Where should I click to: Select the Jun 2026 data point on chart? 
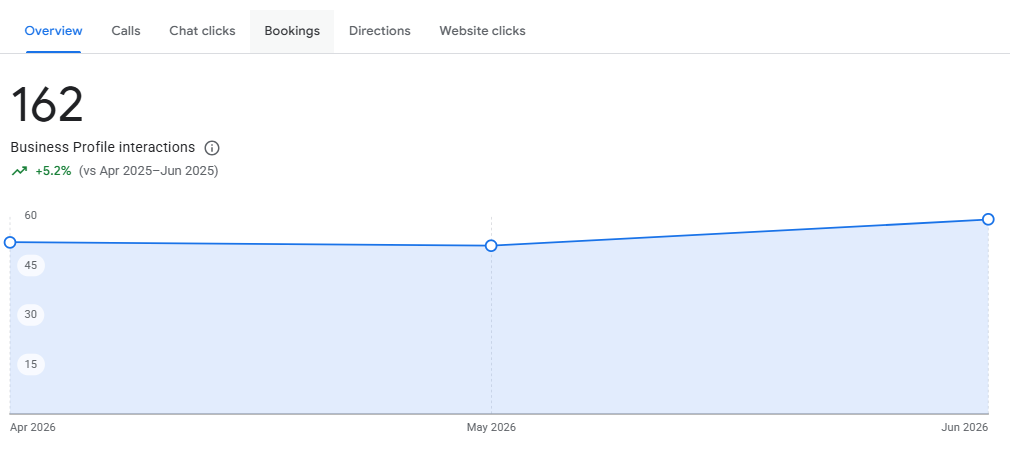pyautogui.click(x=988, y=219)
